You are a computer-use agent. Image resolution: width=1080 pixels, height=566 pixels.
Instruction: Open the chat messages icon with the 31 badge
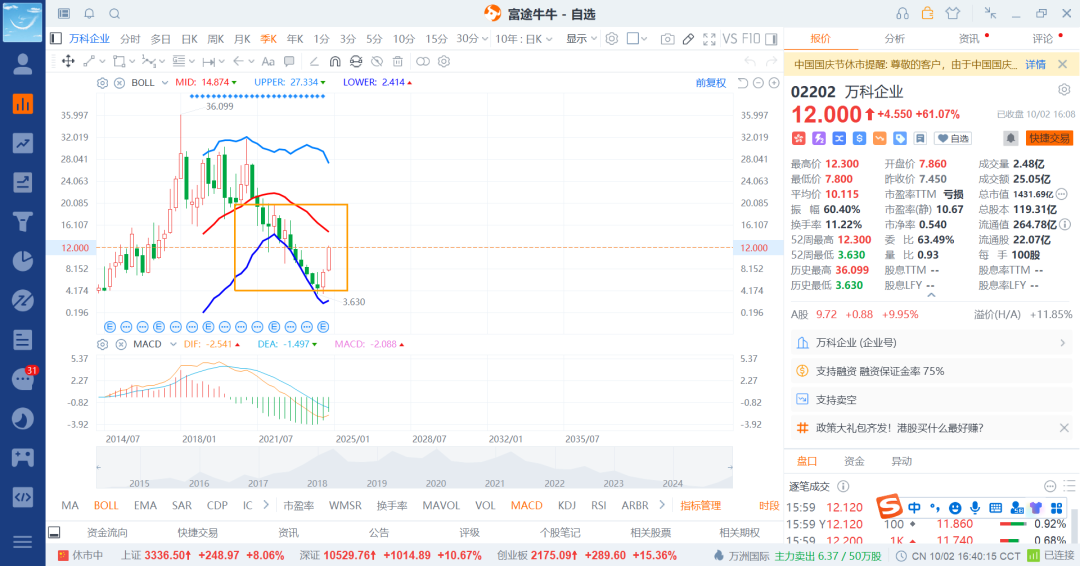tap(23, 379)
